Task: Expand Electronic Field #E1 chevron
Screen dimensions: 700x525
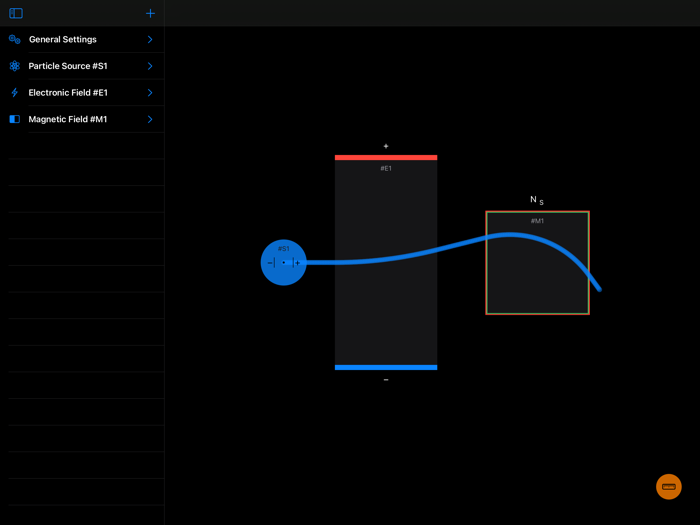Action: (x=150, y=92)
